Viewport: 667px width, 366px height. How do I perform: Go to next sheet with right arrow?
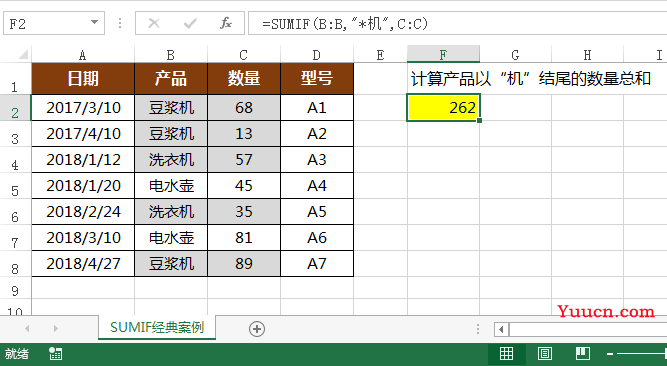[x=56, y=329]
